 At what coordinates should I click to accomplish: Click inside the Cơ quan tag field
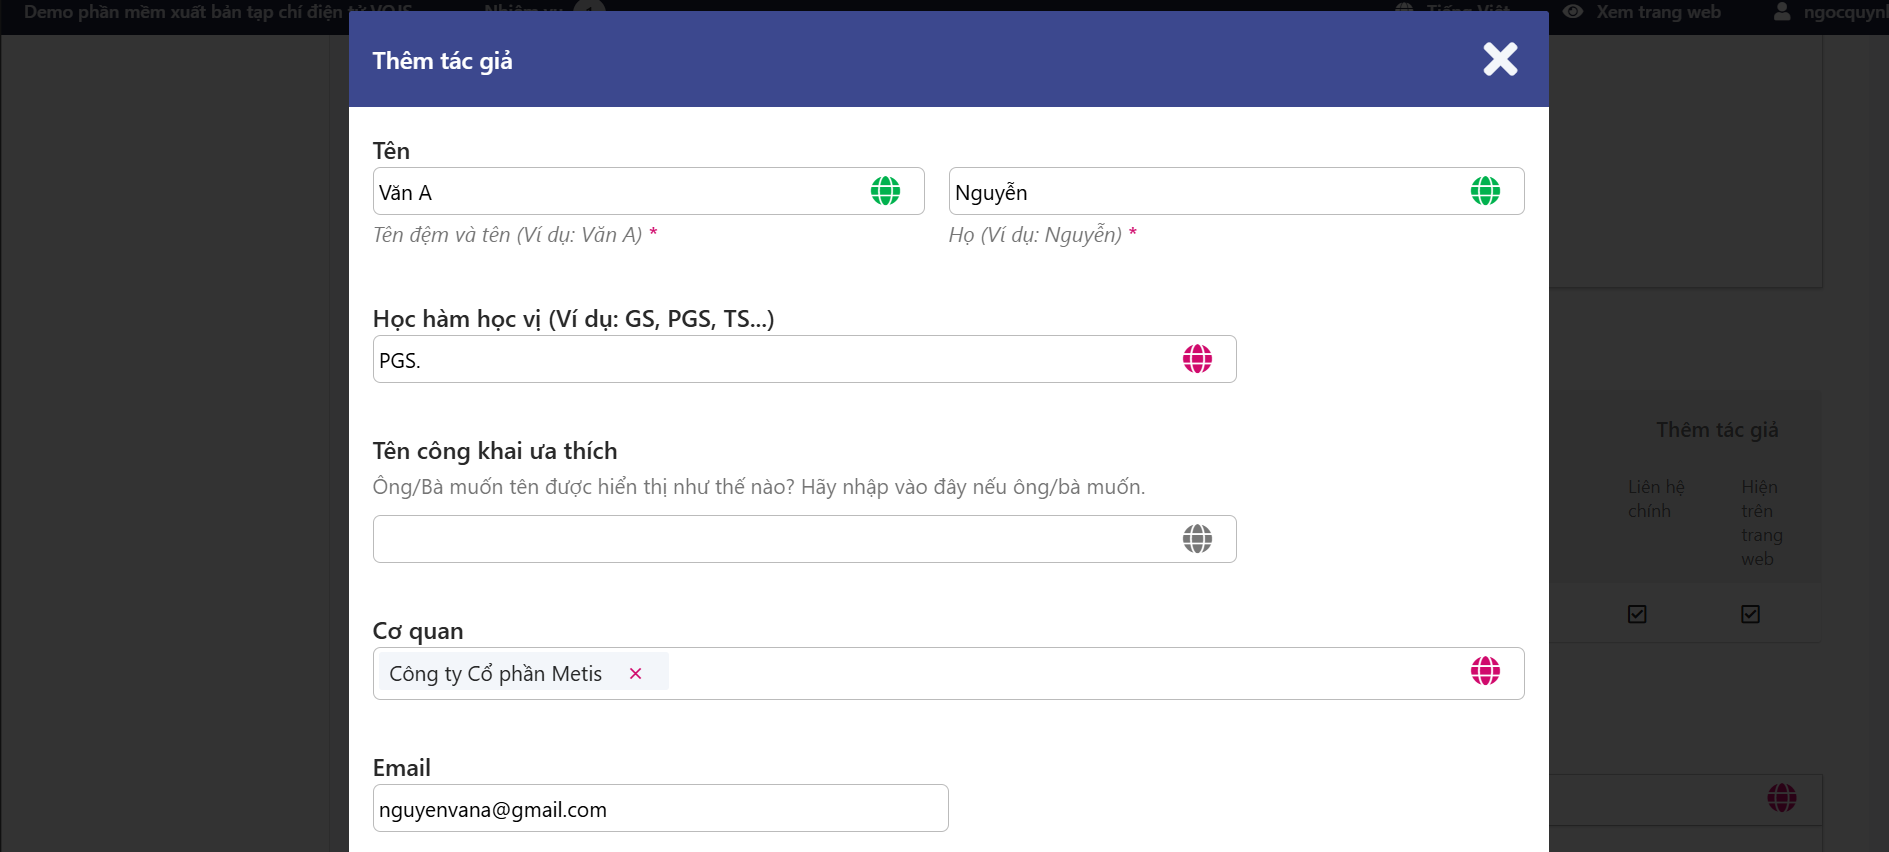pyautogui.click(x=1050, y=673)
